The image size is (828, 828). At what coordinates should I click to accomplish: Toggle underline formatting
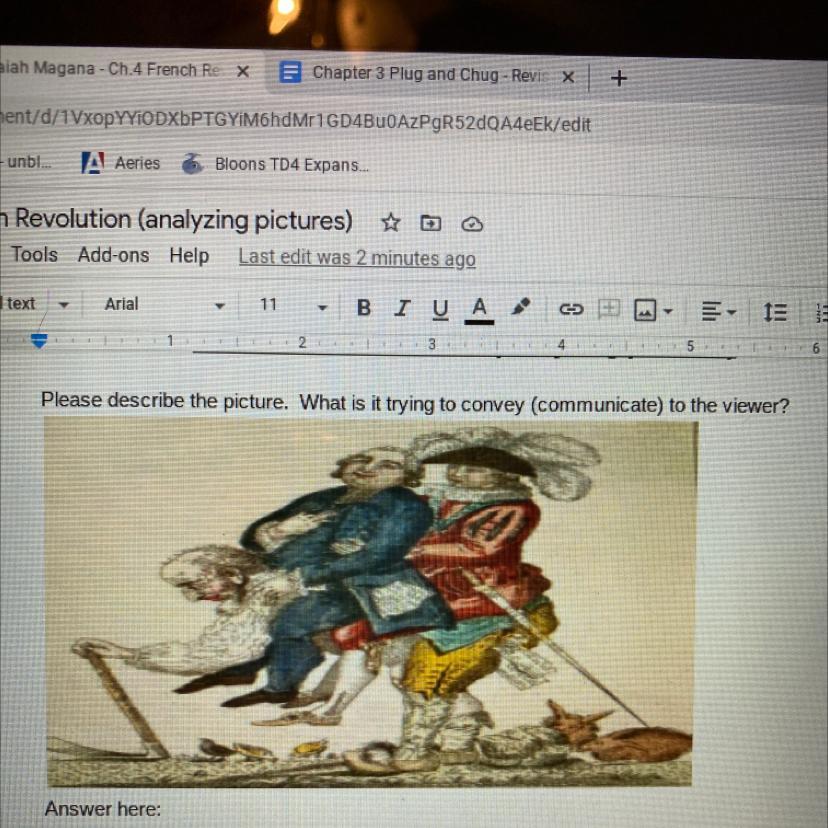(440, 309)
